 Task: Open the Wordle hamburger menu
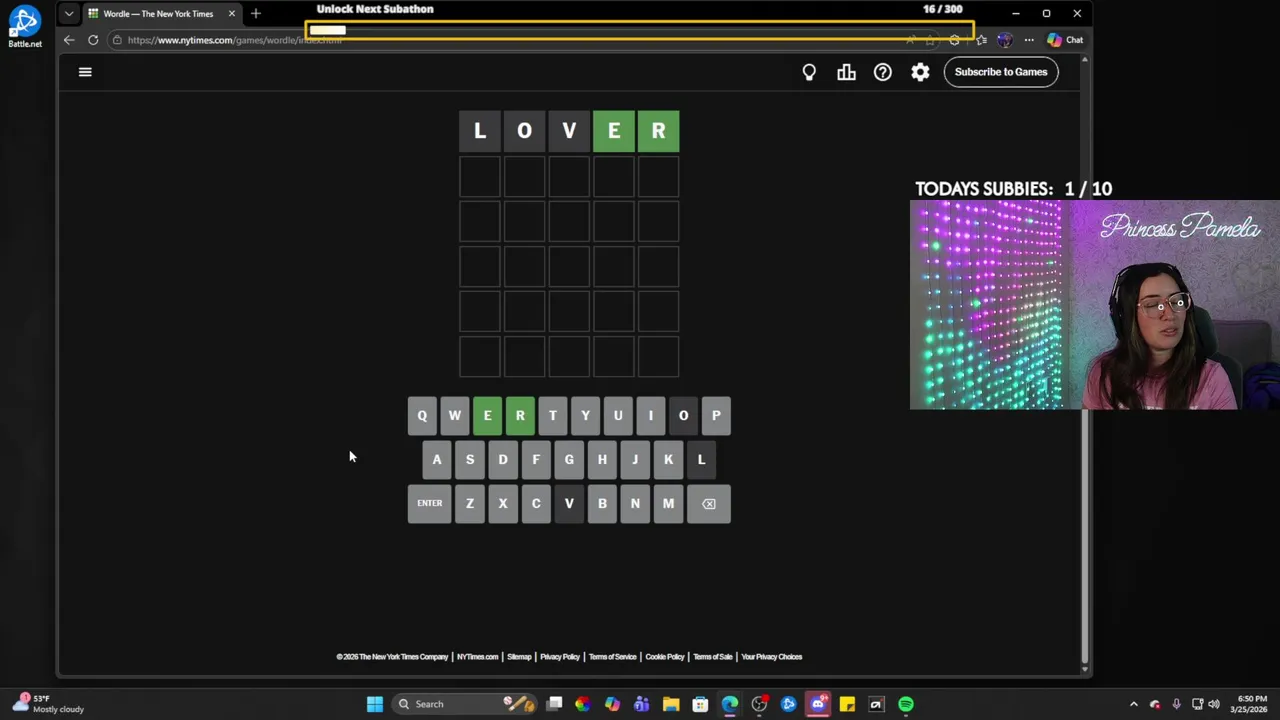[85, 72]
